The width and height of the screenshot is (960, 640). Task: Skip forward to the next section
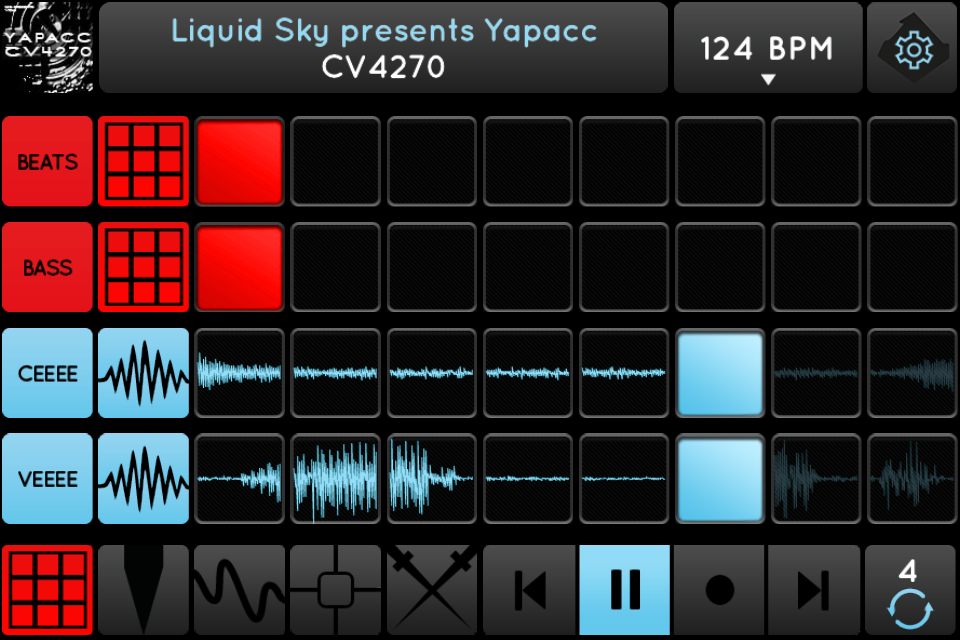coord(814,590)
